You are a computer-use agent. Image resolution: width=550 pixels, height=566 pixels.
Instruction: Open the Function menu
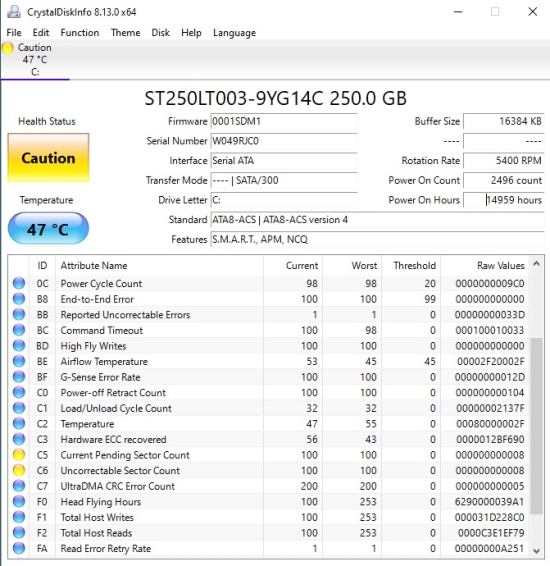click(80, 33)
